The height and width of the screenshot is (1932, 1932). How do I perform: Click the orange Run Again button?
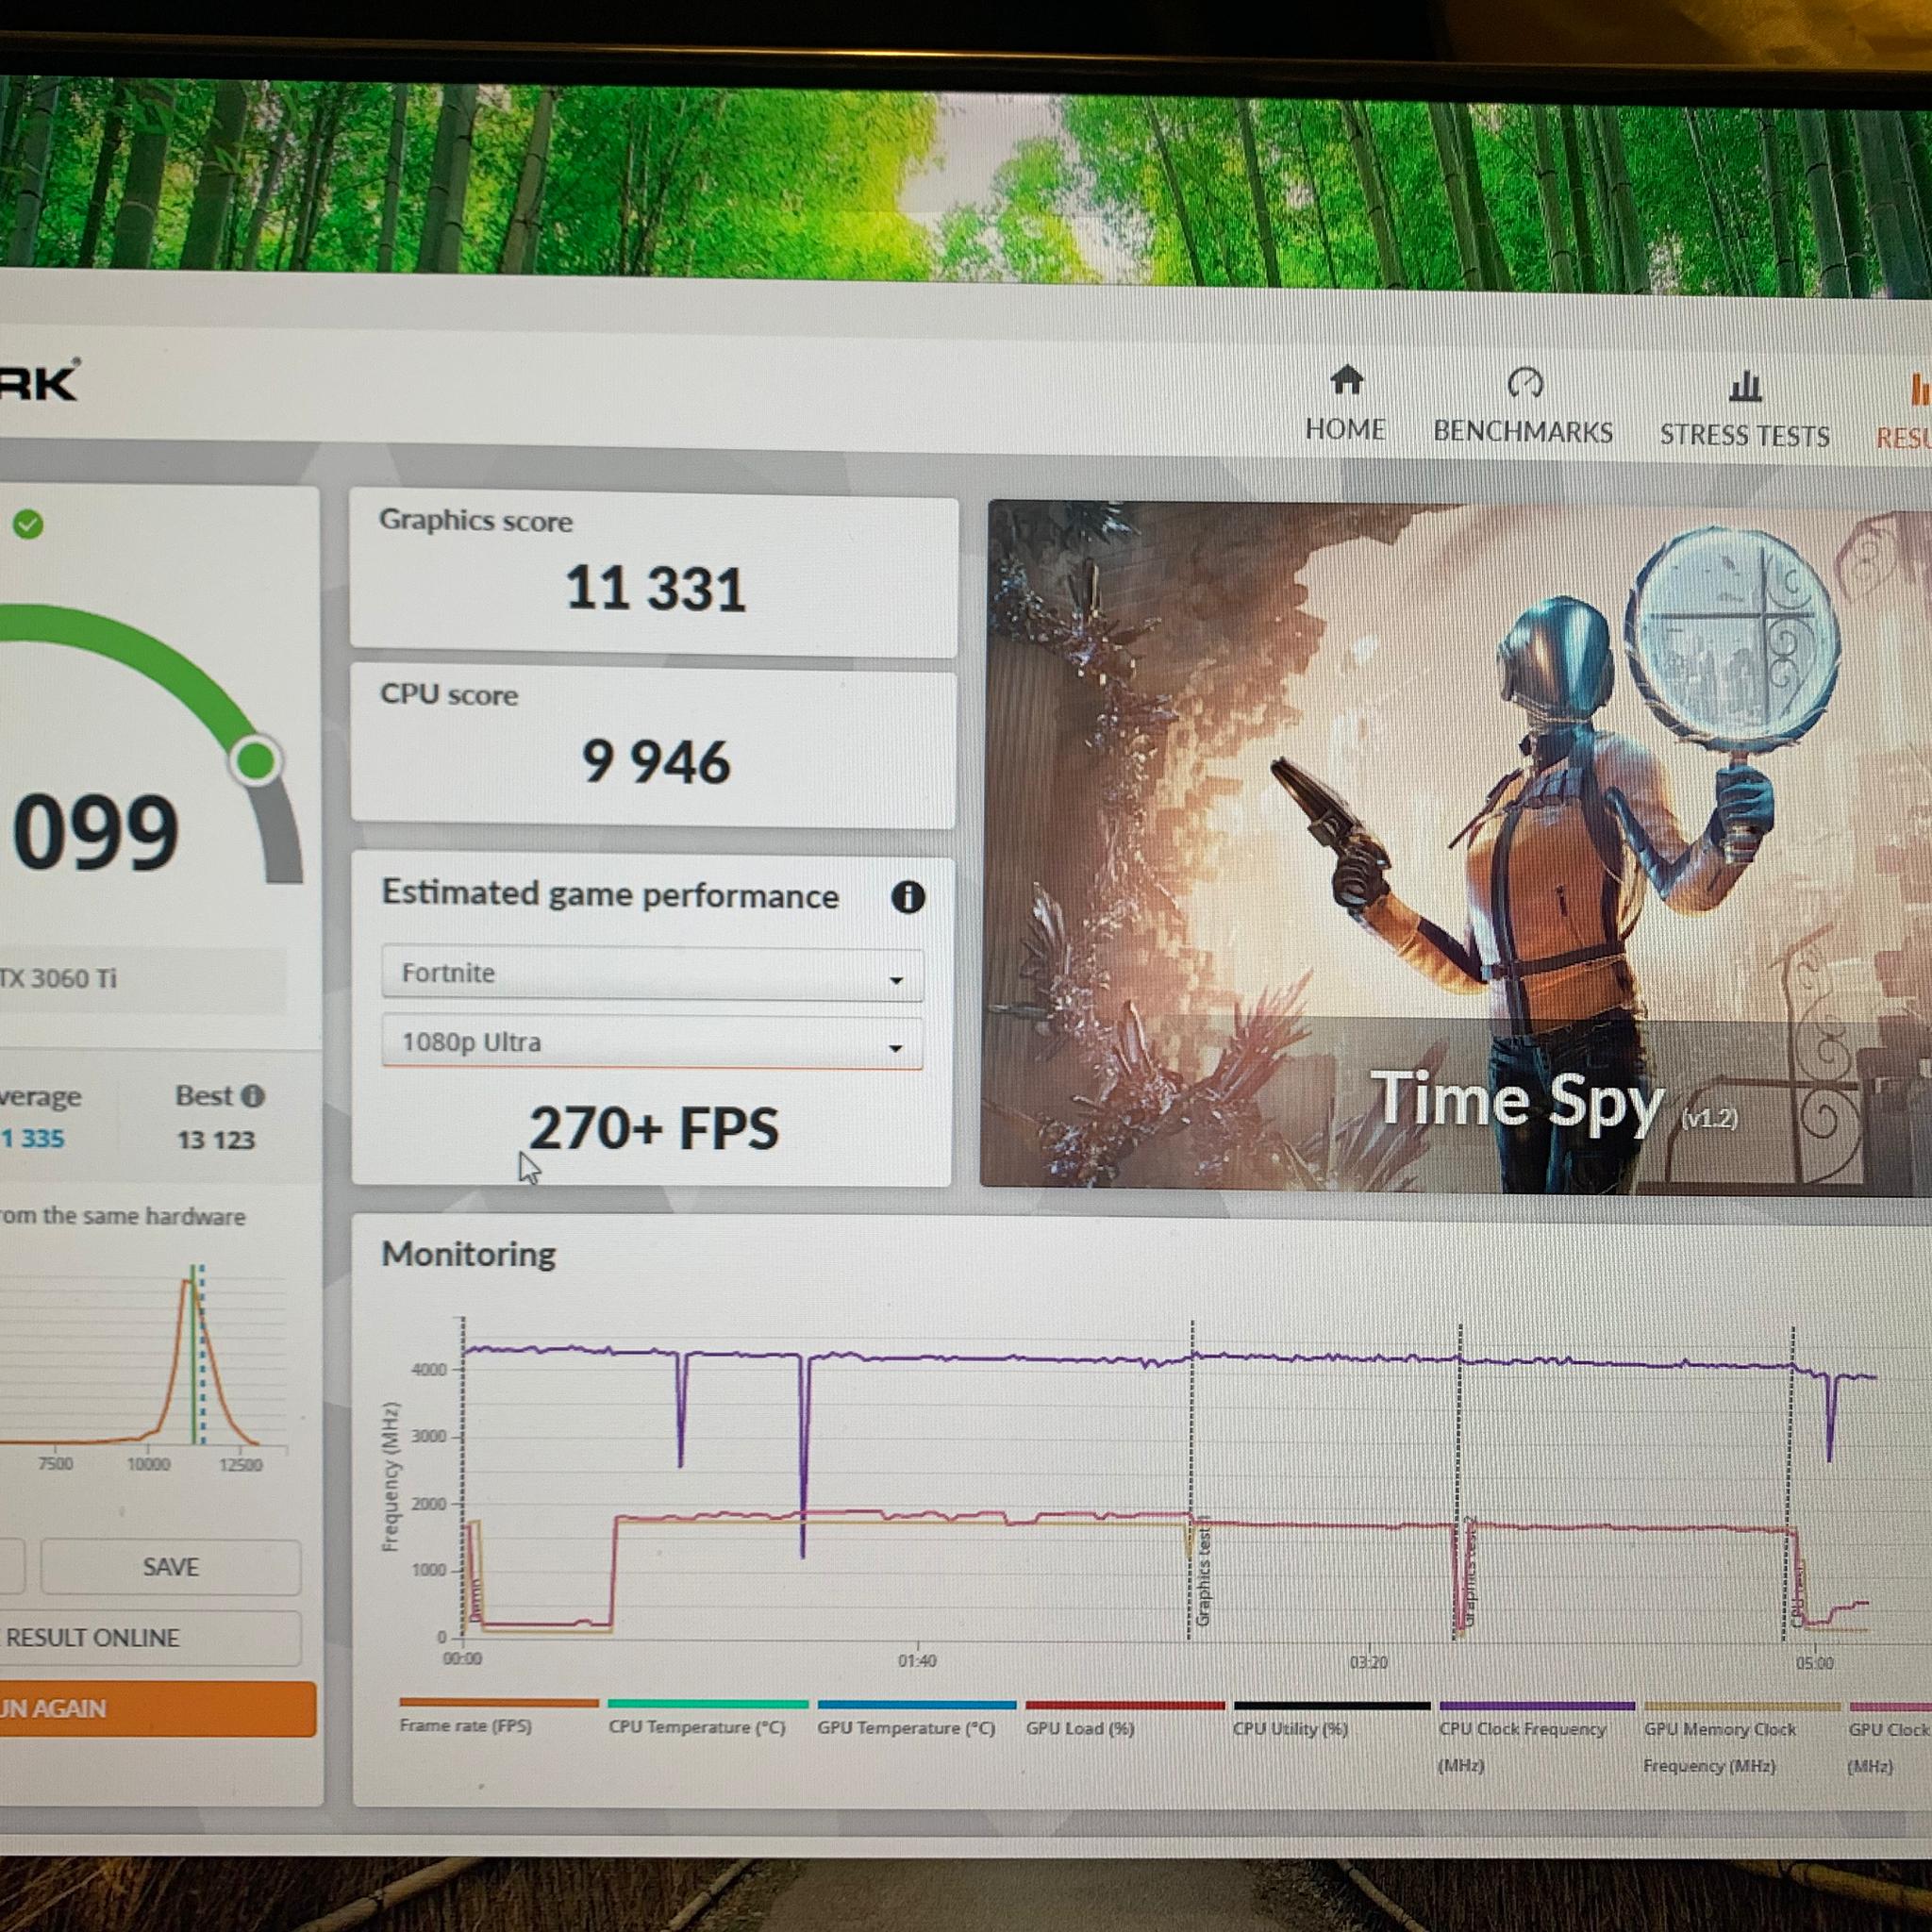tap(158, 1708)
